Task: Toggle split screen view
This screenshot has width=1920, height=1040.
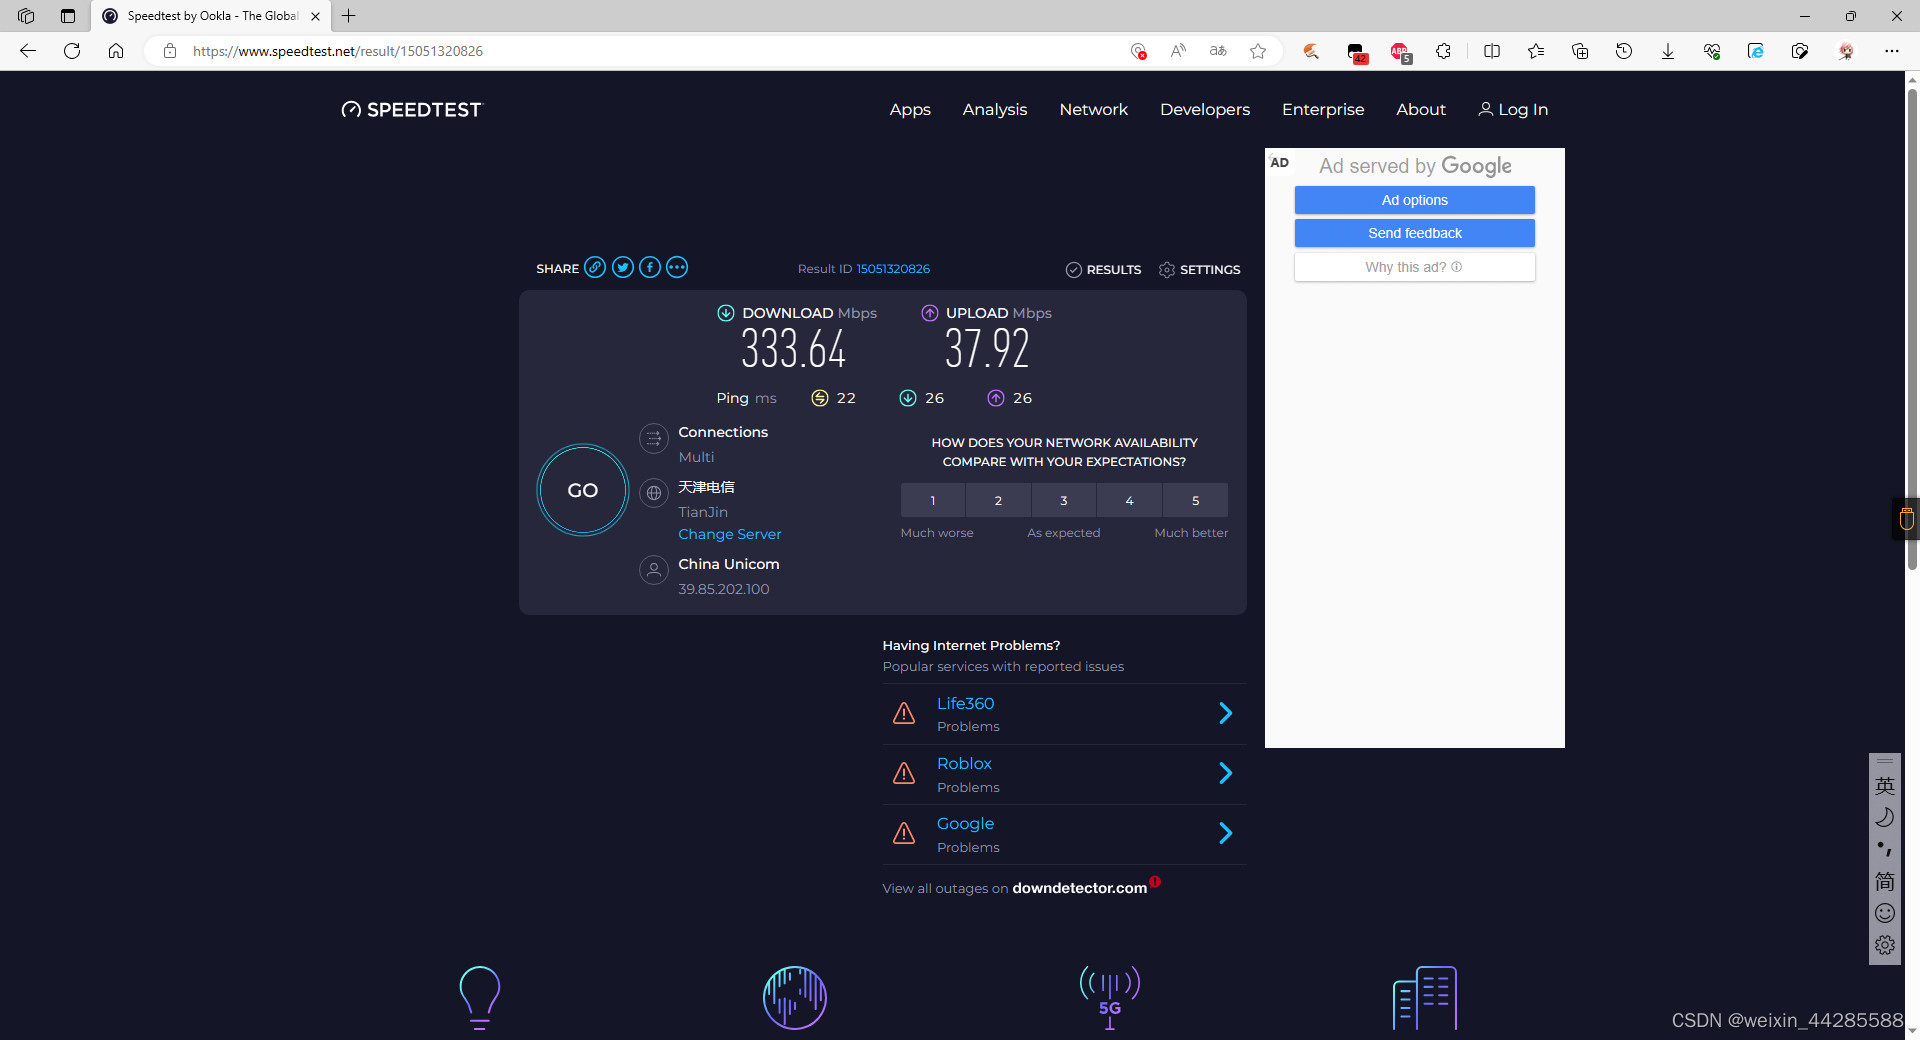Action: (1492, 51)
